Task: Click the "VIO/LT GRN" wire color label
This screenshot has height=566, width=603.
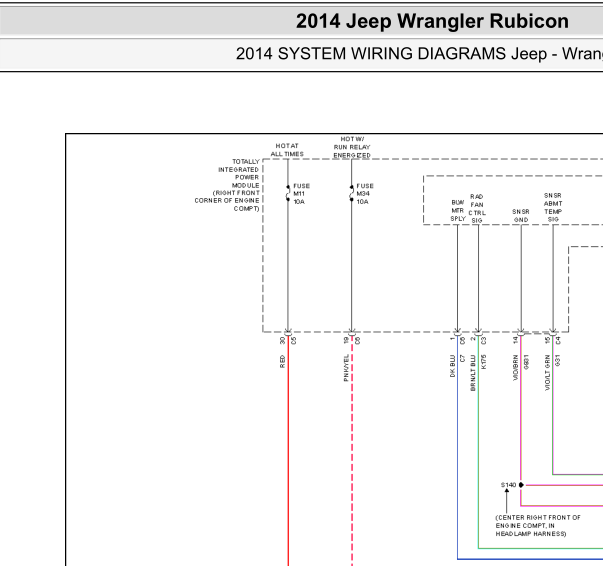Action: [548, 373]
